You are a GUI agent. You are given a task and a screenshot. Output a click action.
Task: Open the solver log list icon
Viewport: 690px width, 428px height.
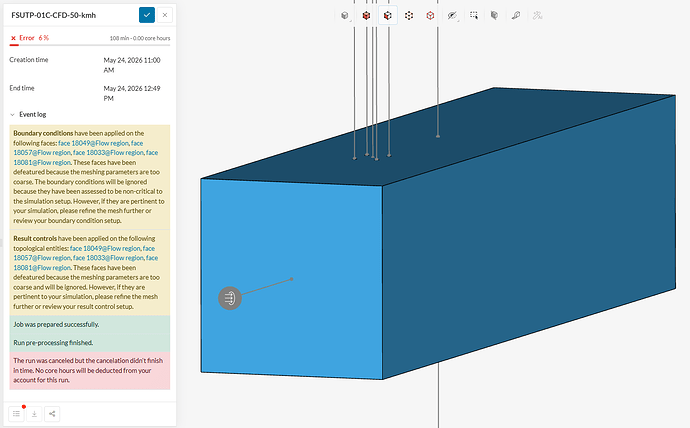tap(16, 413)
